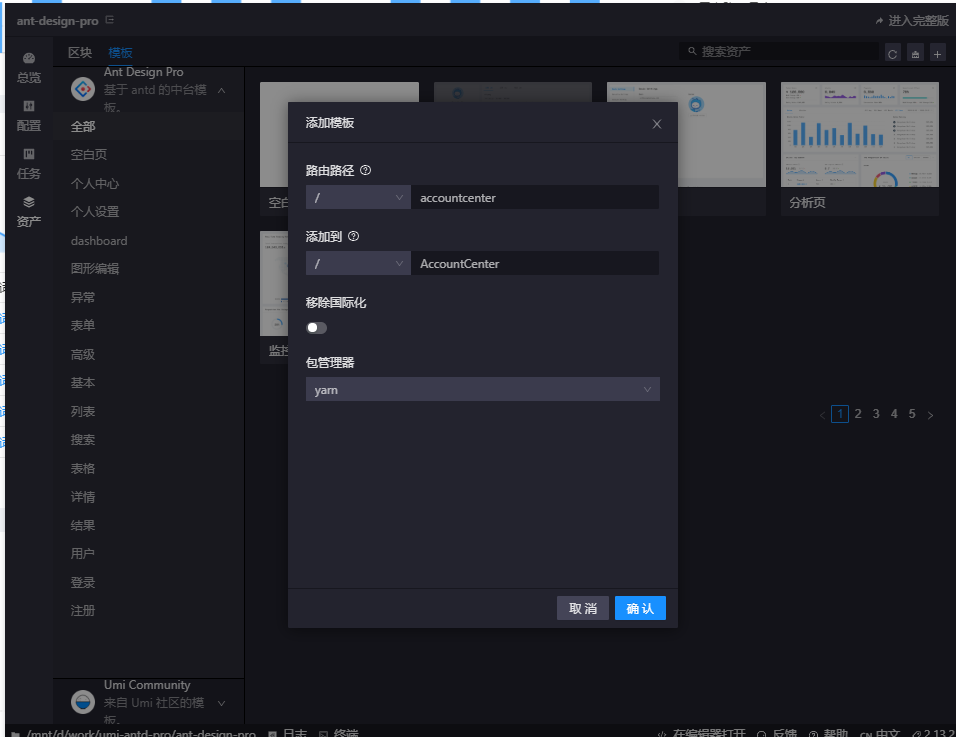Image resolution: width=956 pixels, height=737 pixels.
Task: Open the 配置 configuration sidebar icon
Action: (29, 116)
